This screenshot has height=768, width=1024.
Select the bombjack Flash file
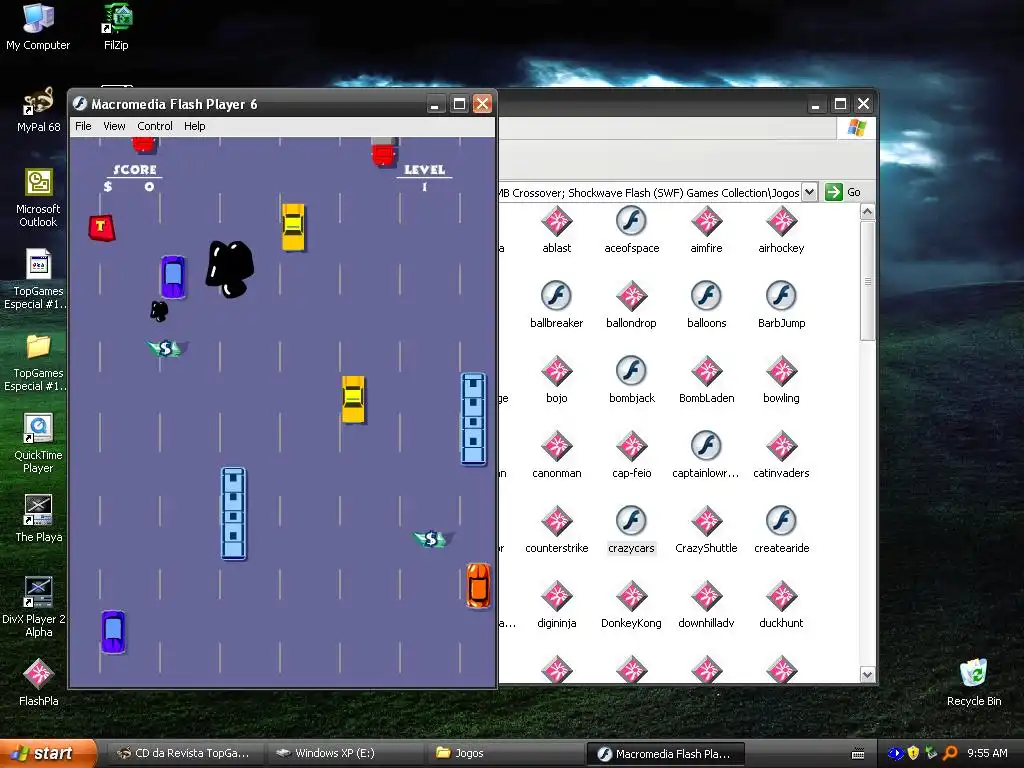tap(632, 372)
